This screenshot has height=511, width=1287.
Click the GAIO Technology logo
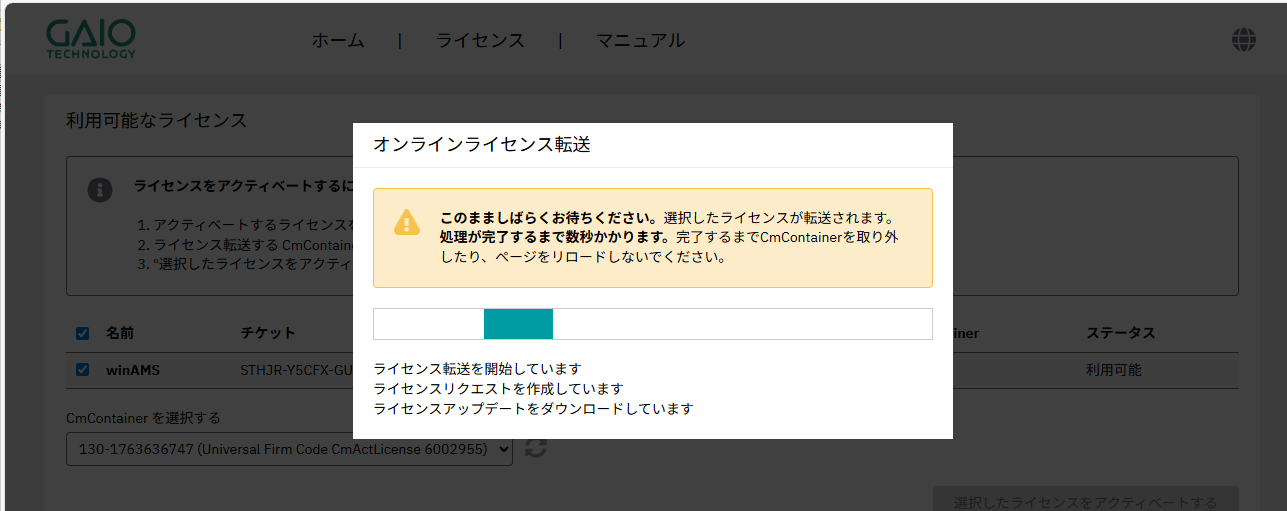[x=91, y=40]
